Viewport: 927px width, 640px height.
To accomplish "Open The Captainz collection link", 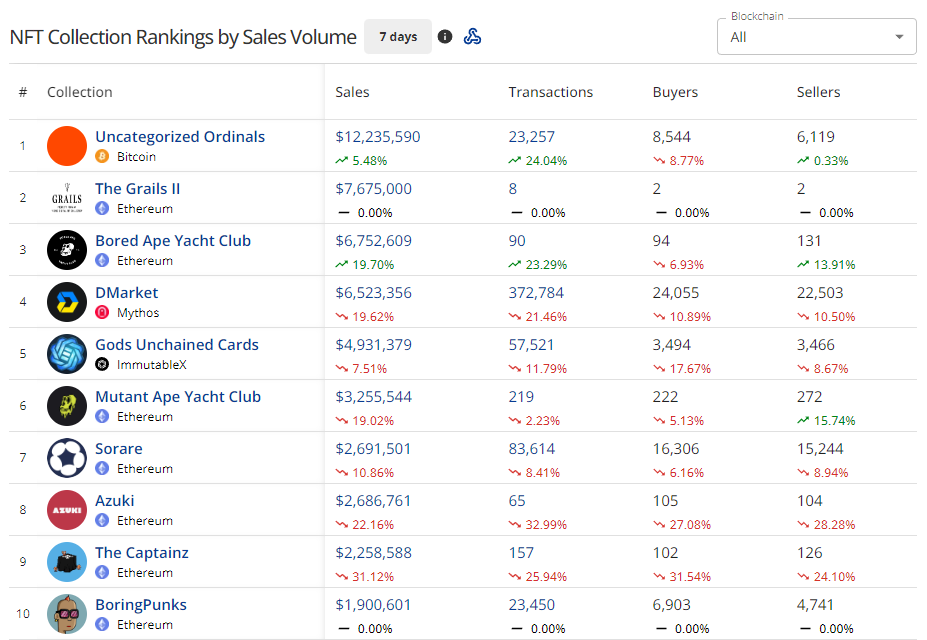I will tap(142, 553).
